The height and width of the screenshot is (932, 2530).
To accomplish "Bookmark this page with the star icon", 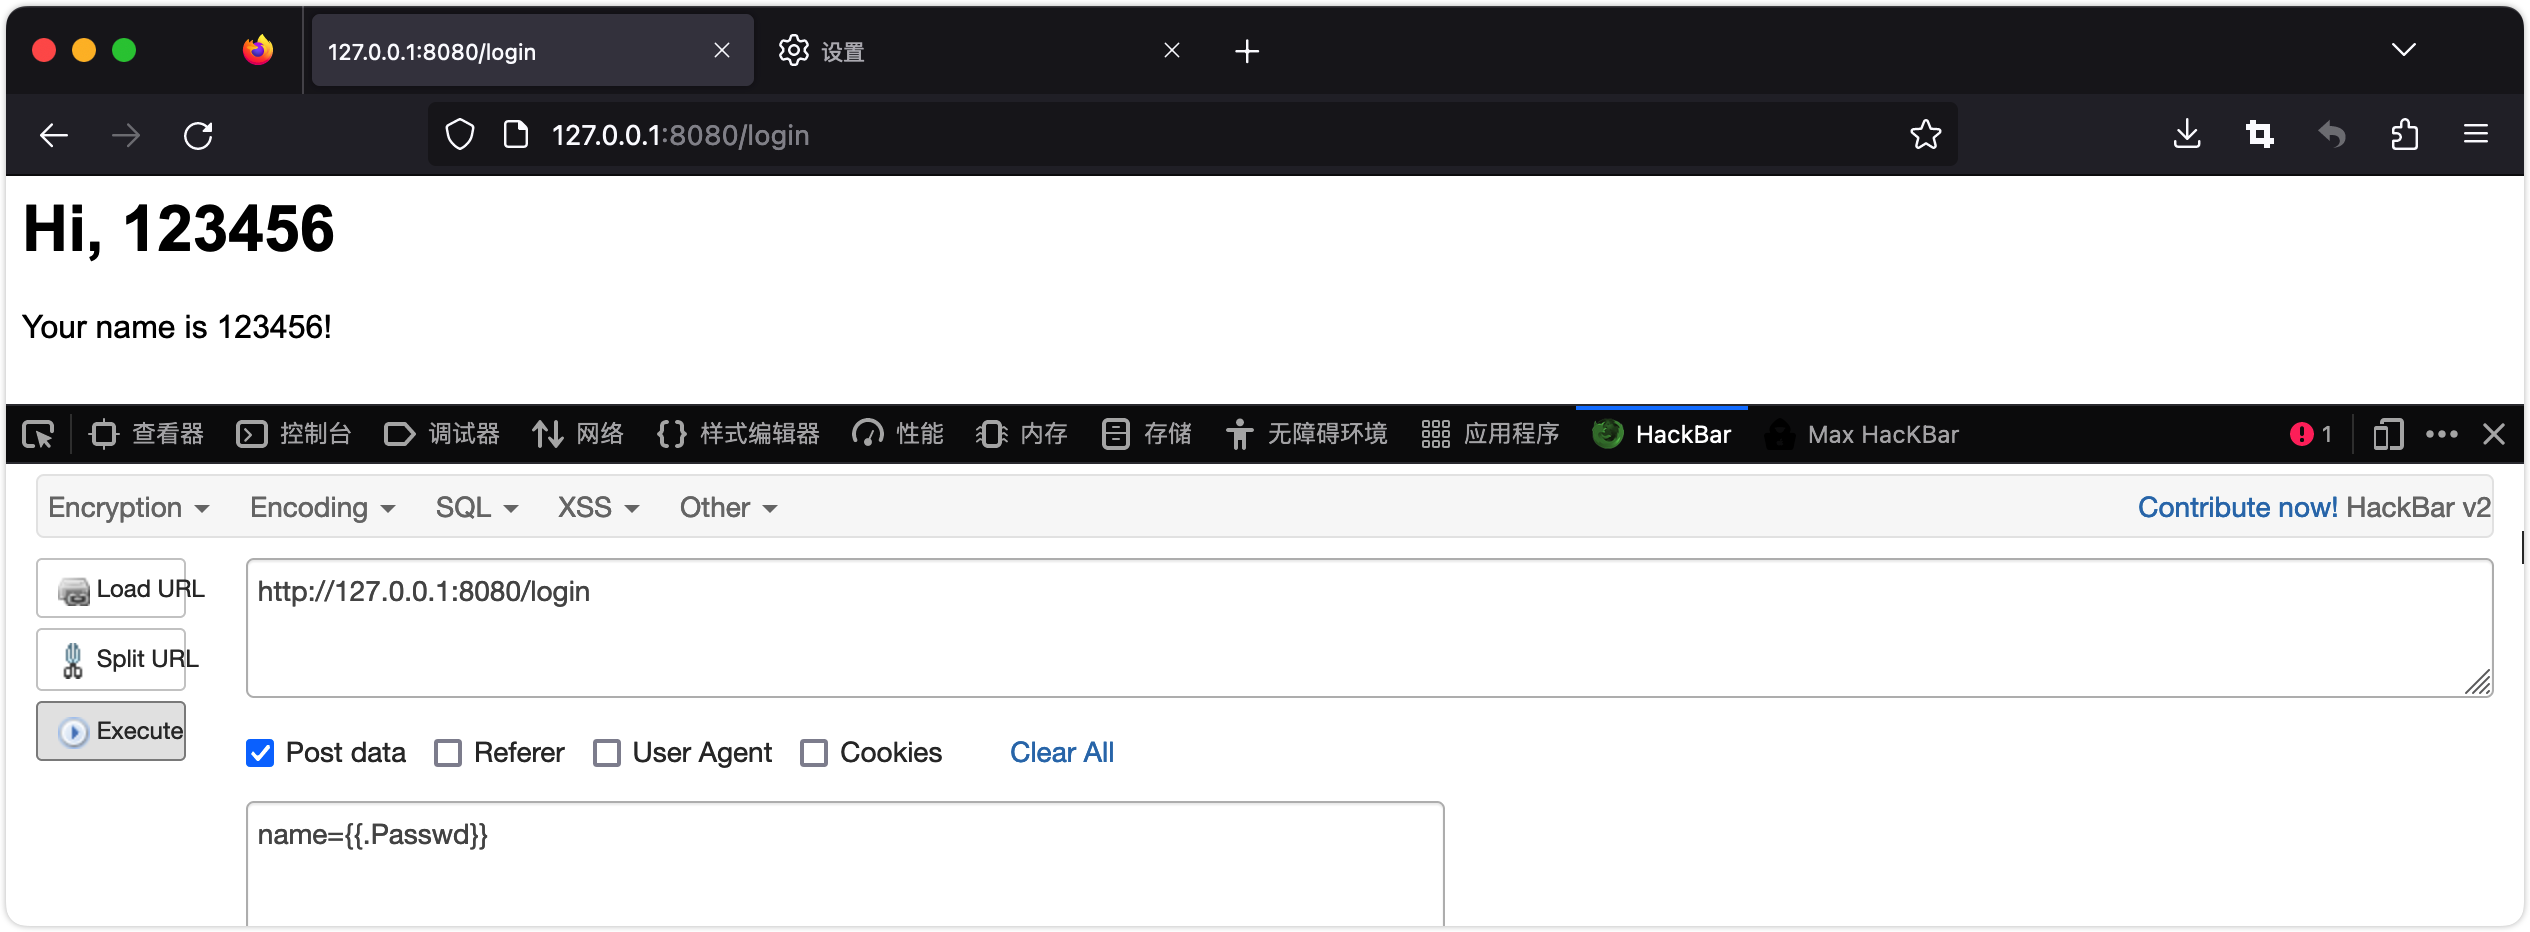I will coord(1925,135).
